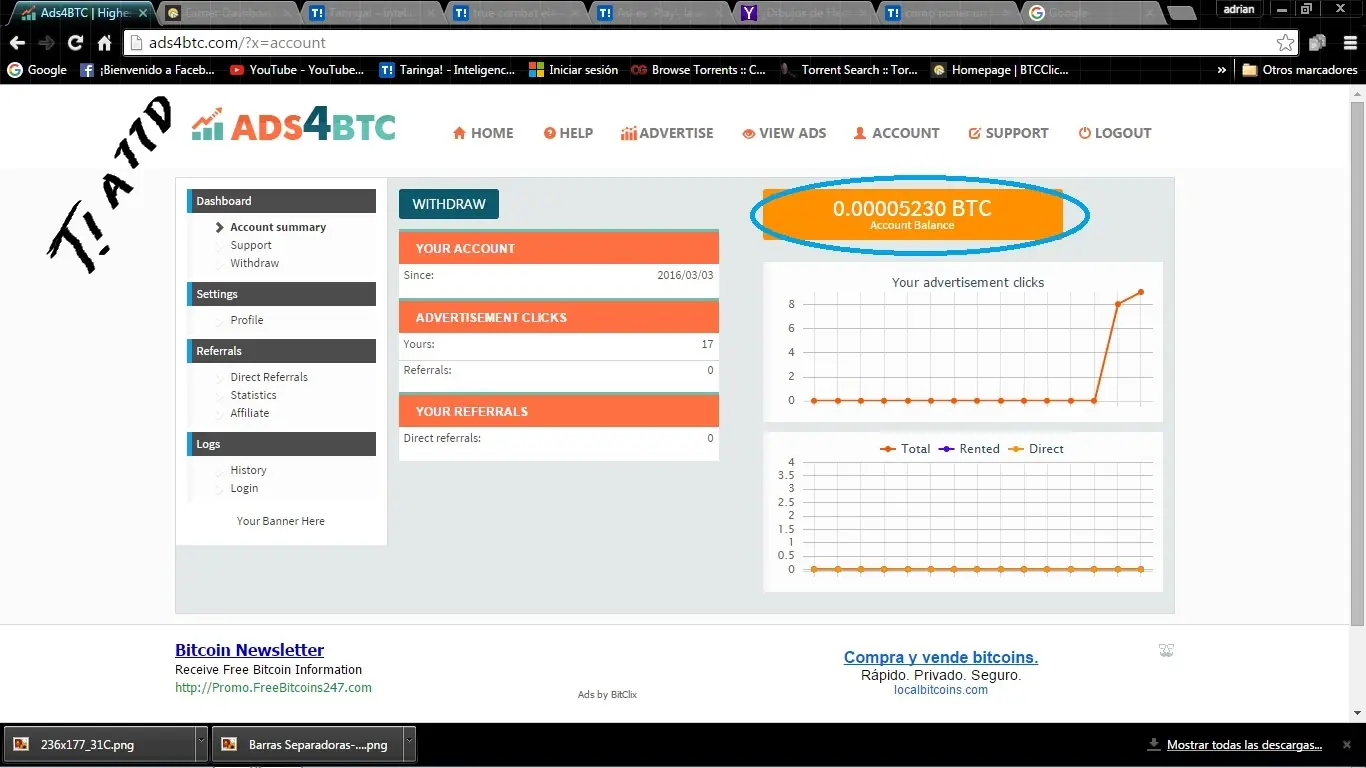Select Account summary in Dashboard sidebar
Screen dimensions: 1366x768
pos(278,227)
